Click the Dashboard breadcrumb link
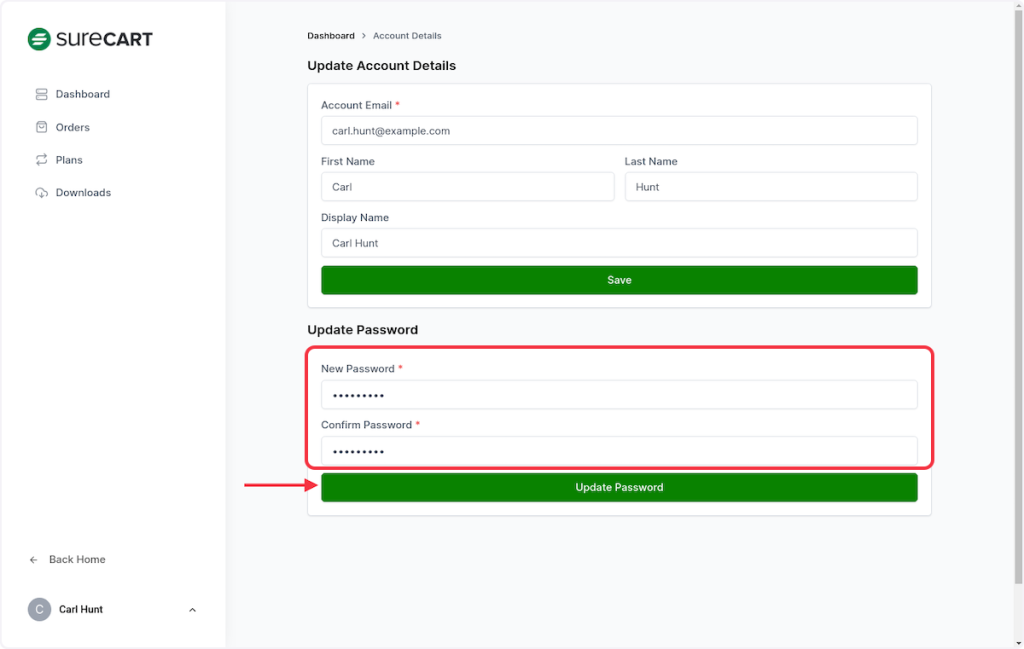 tap(330, 36)
